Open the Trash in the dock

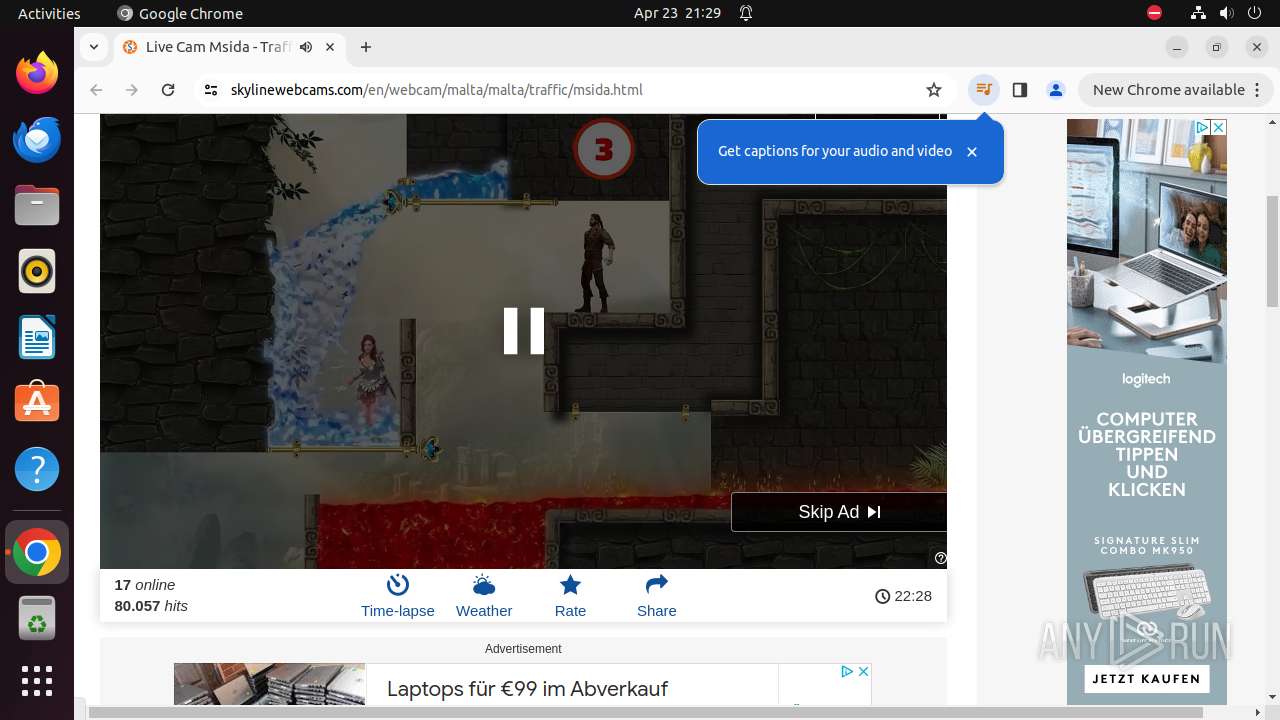coord(37,618)
